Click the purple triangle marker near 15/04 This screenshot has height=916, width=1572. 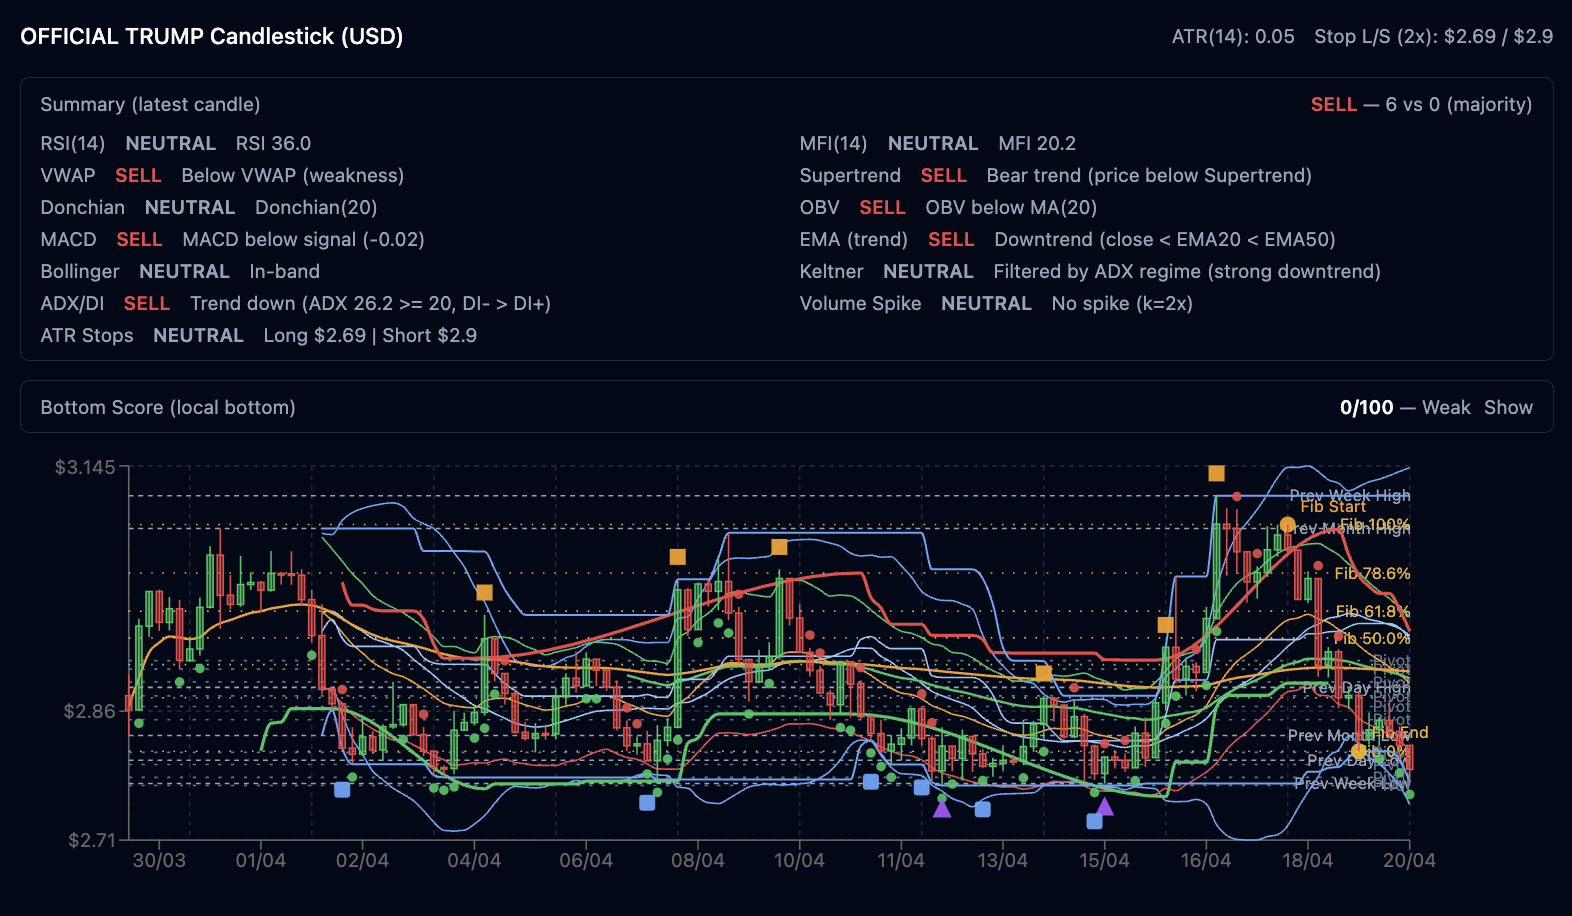1104,807
